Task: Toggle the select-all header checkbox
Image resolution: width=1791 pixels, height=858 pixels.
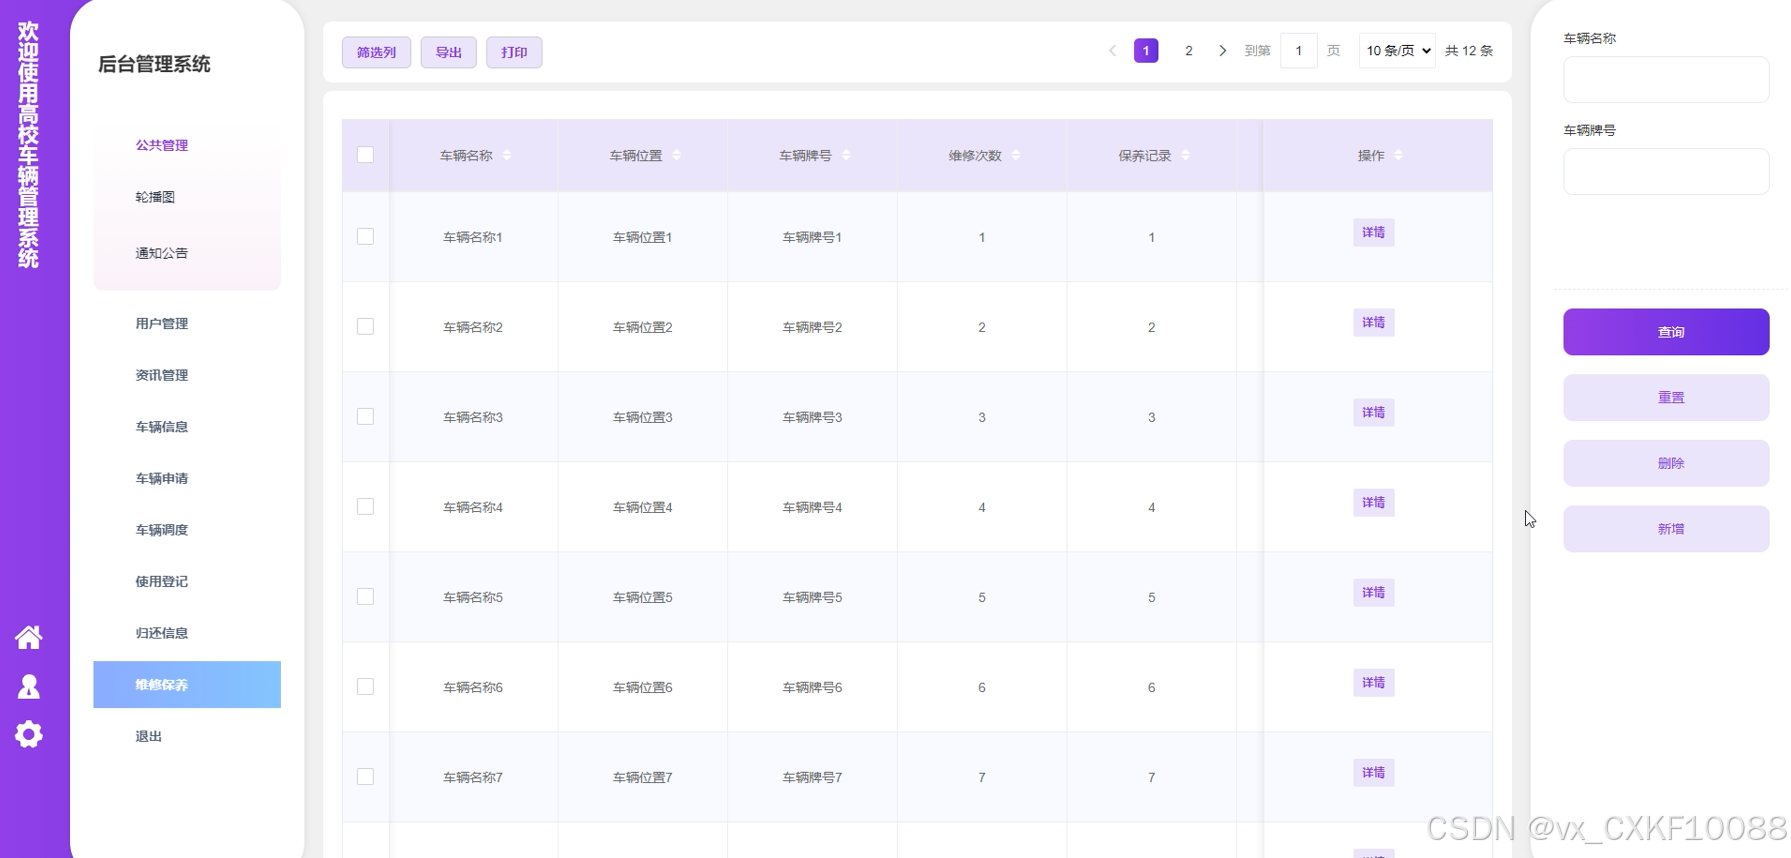Action: [365, 155]
